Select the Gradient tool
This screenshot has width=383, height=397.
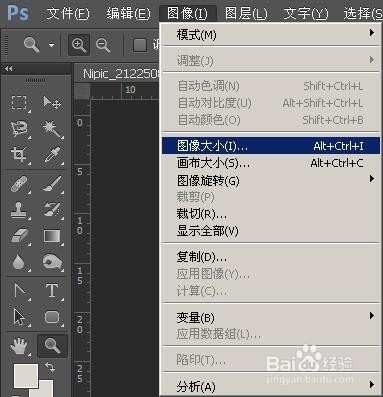coord(52,236)
